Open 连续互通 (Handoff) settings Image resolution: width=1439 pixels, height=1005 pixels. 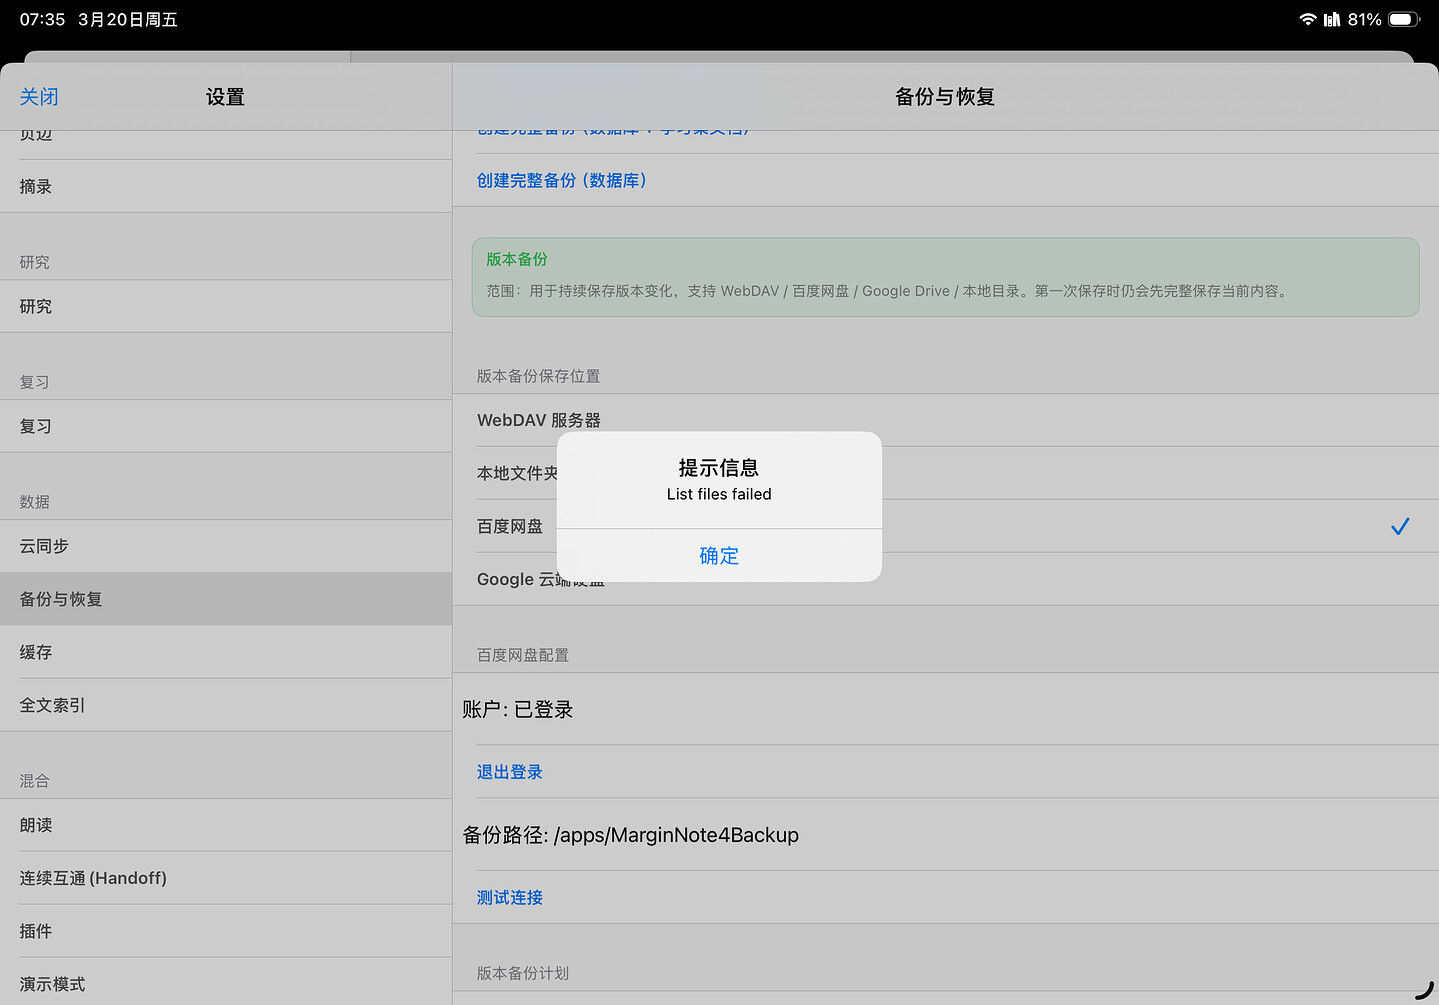pos(93,878)
